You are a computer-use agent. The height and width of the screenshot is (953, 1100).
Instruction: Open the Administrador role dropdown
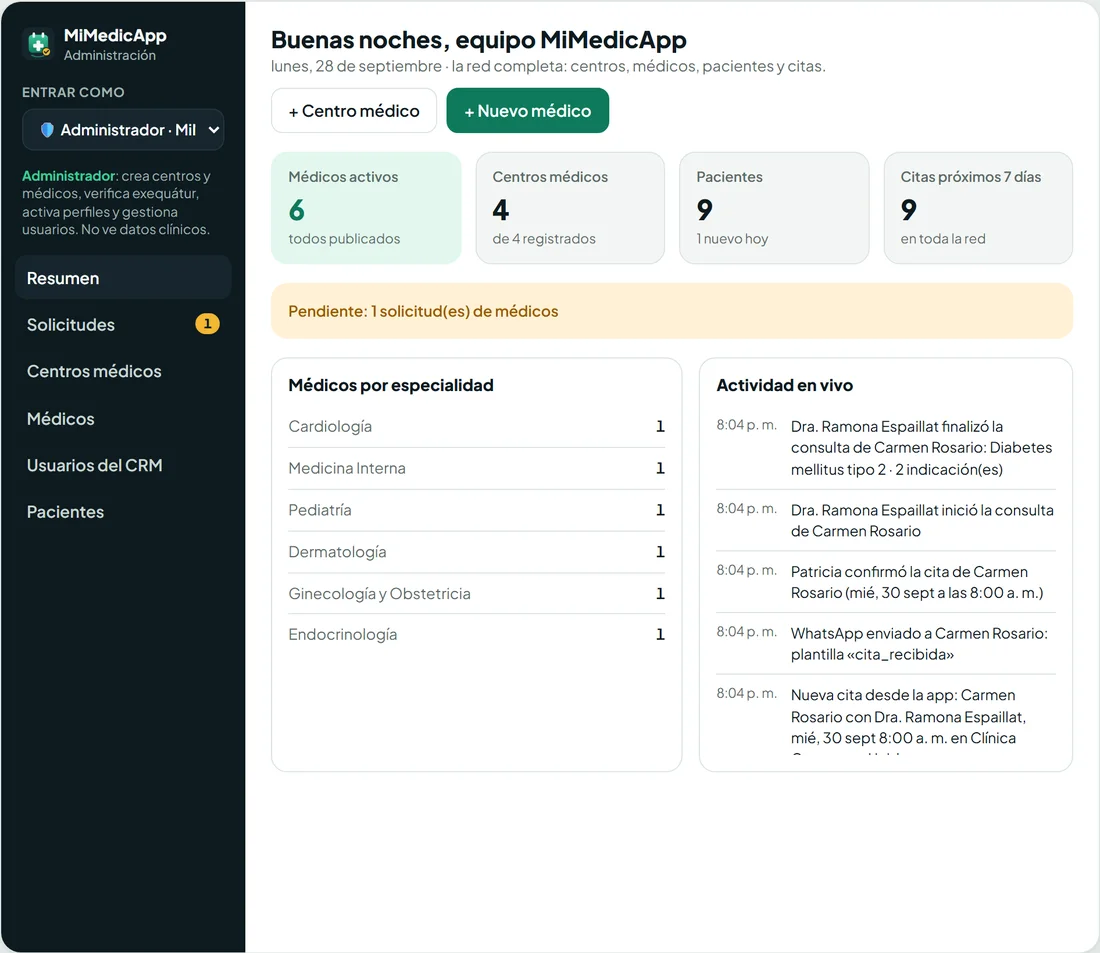[123, 130]
